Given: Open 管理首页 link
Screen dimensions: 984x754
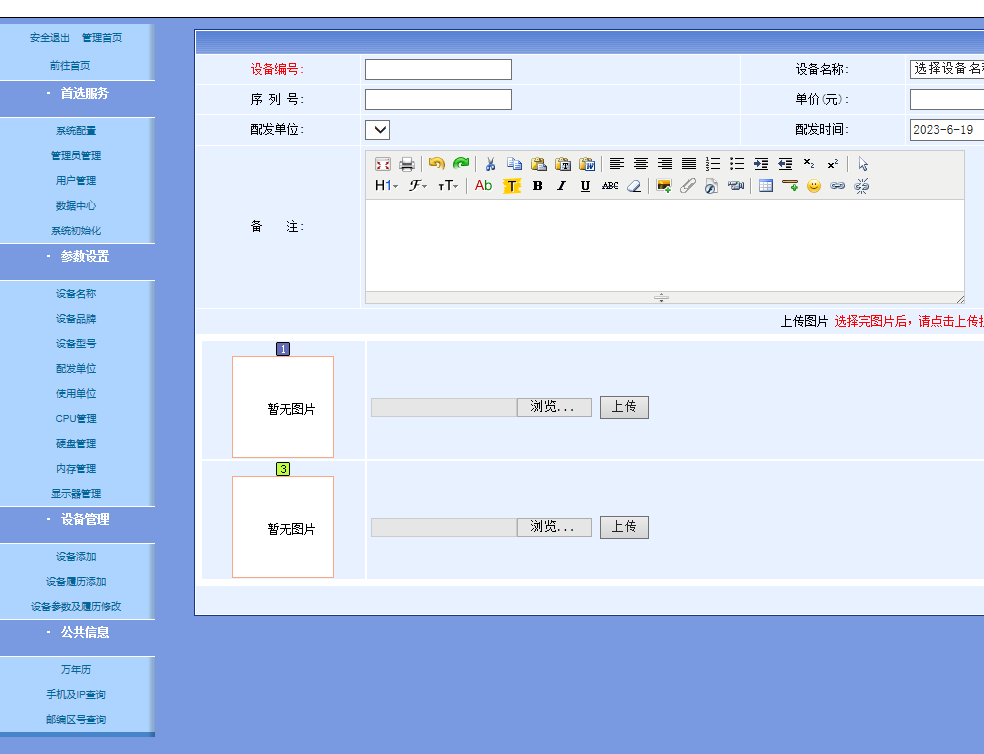Looking at the screenshot, I should point(102,38).
